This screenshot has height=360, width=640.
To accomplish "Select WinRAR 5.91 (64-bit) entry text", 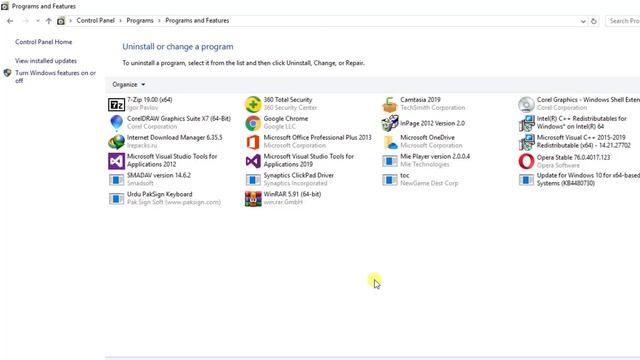I will click(x=292, y=194).
